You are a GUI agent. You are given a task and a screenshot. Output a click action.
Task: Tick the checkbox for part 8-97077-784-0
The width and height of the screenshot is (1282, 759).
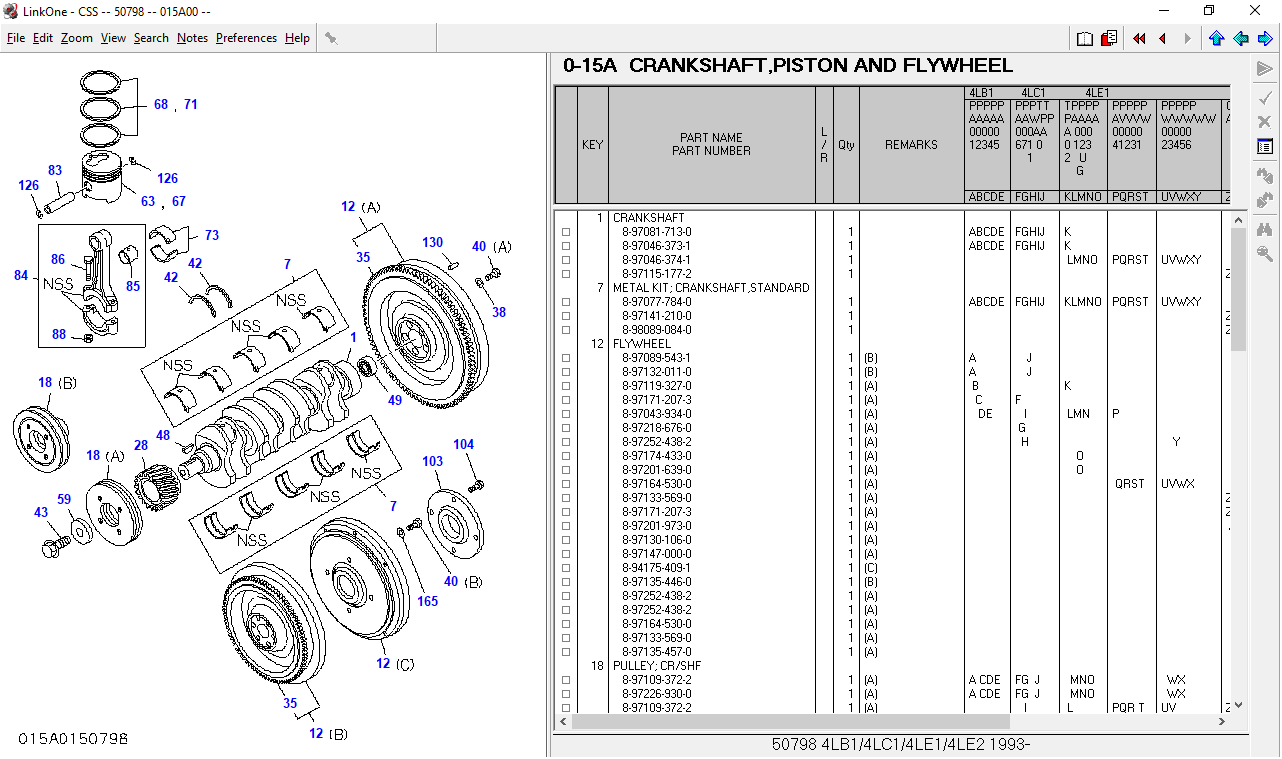[x=566, y=302]
